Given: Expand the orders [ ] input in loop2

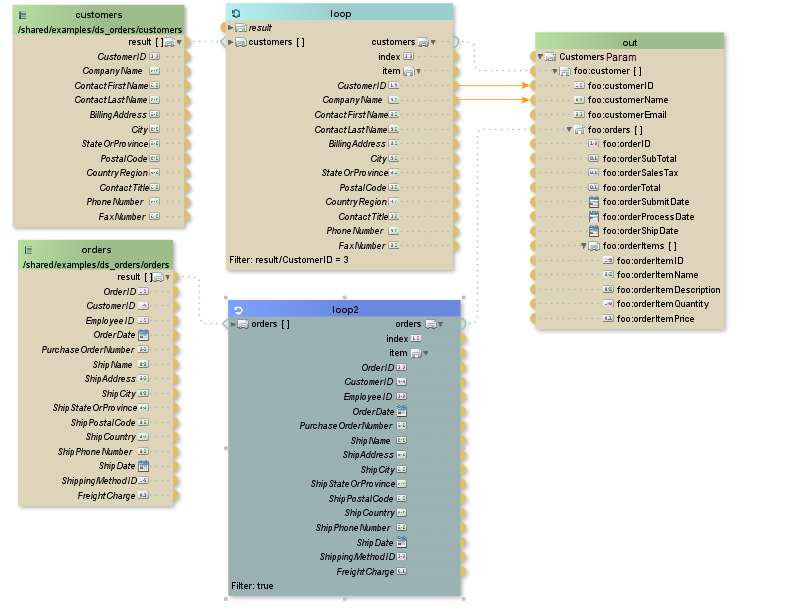Looking at the screenshot, I should (233, 324).
